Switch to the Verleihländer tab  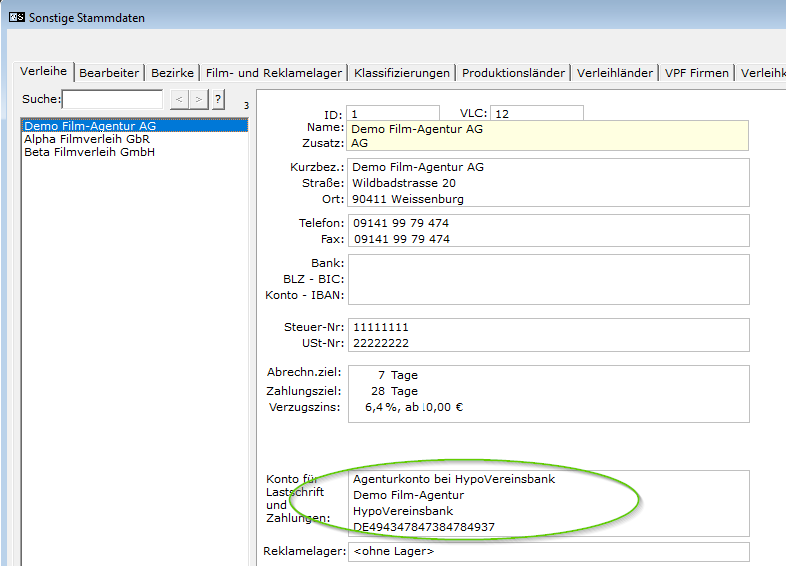[615, 73]
